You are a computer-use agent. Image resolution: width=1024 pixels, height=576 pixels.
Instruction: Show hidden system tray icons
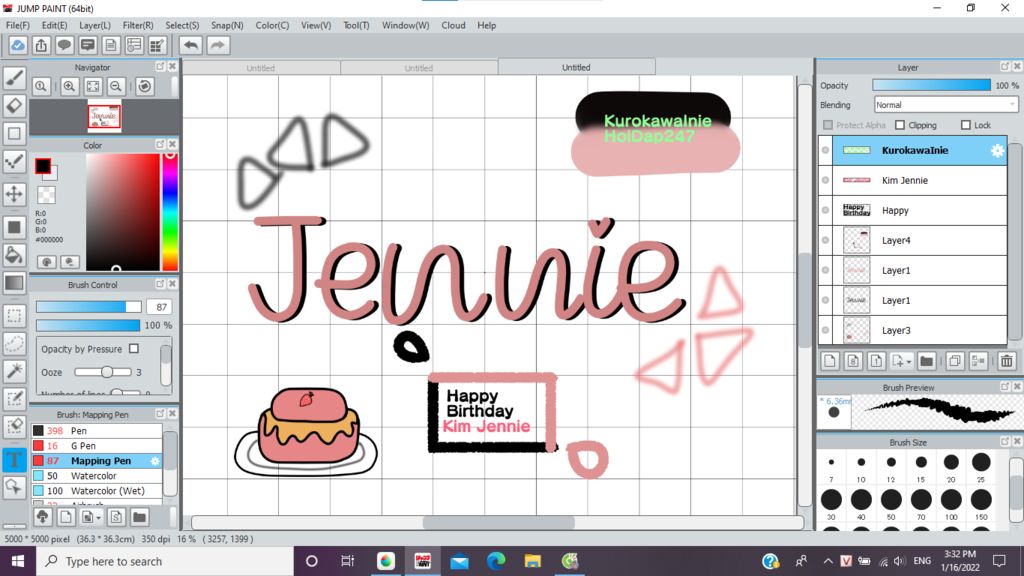(x=828, y=561)
